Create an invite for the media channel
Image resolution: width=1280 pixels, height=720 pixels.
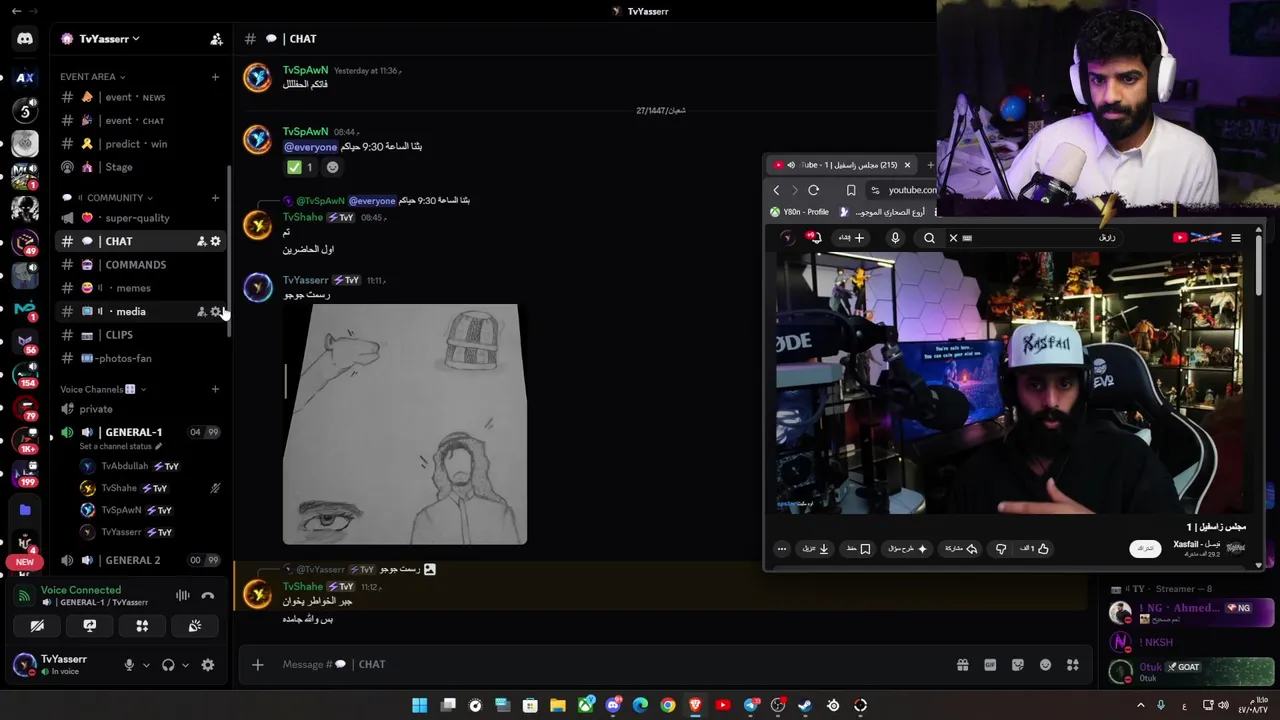point(201,312)
